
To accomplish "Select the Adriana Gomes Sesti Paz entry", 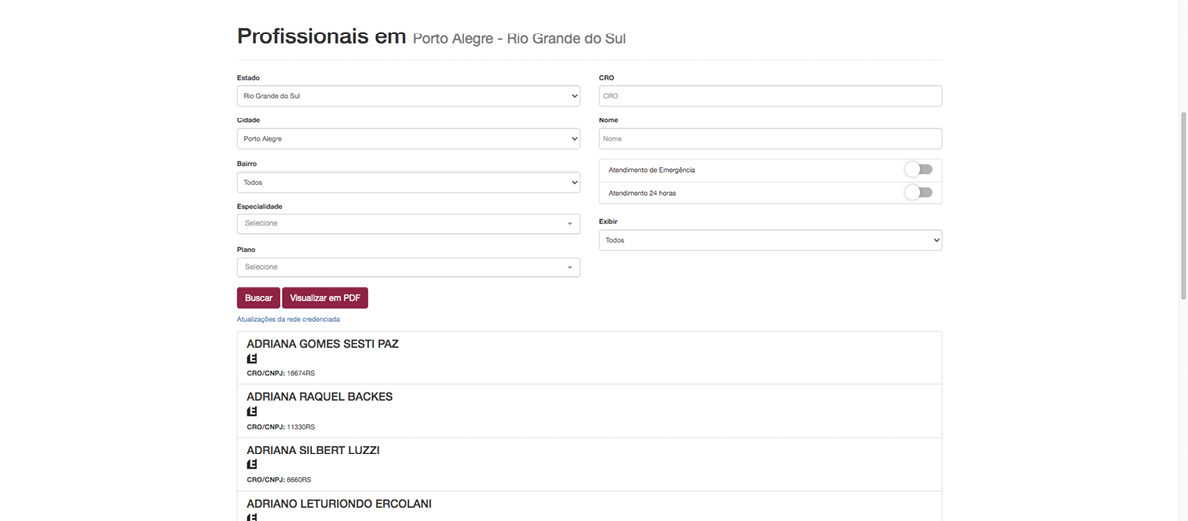I will click(x=589, y=357).
